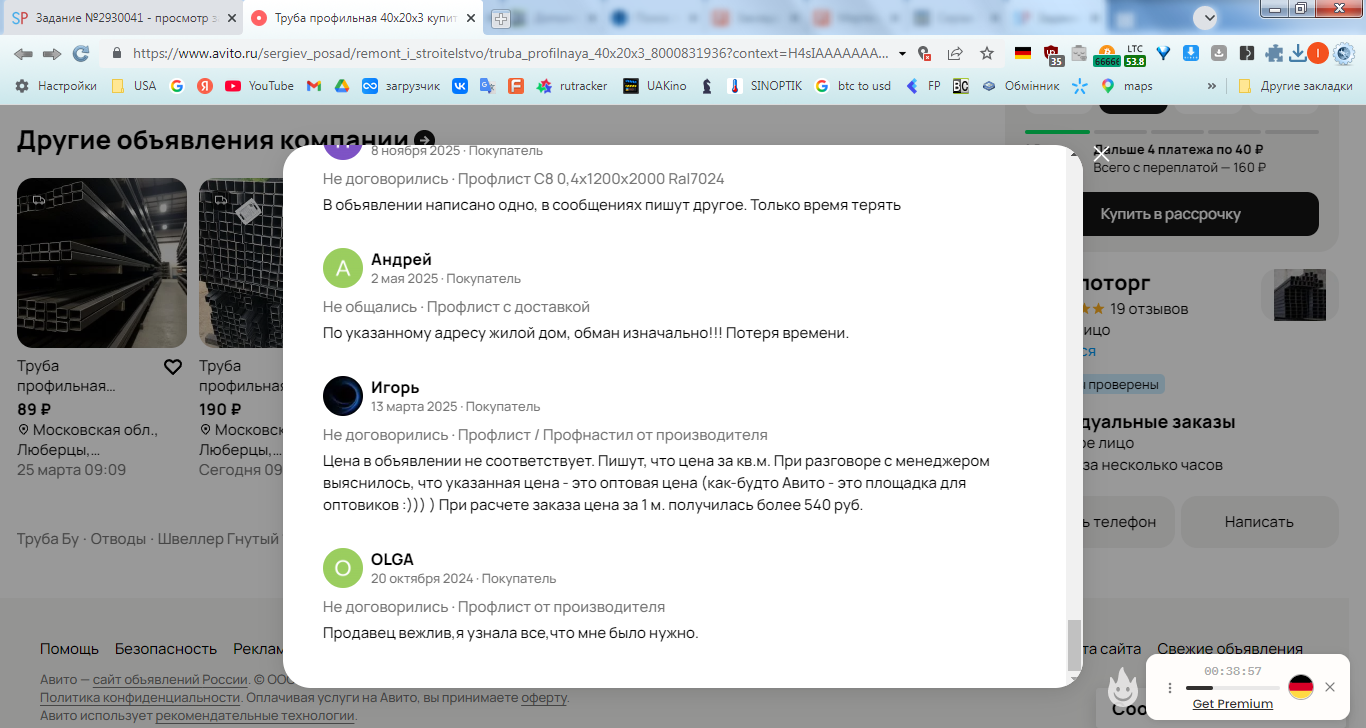The image size is (1366, 728).
Task: Click reviewer Андрей's green avatar
Action: (x=343, y=268)
